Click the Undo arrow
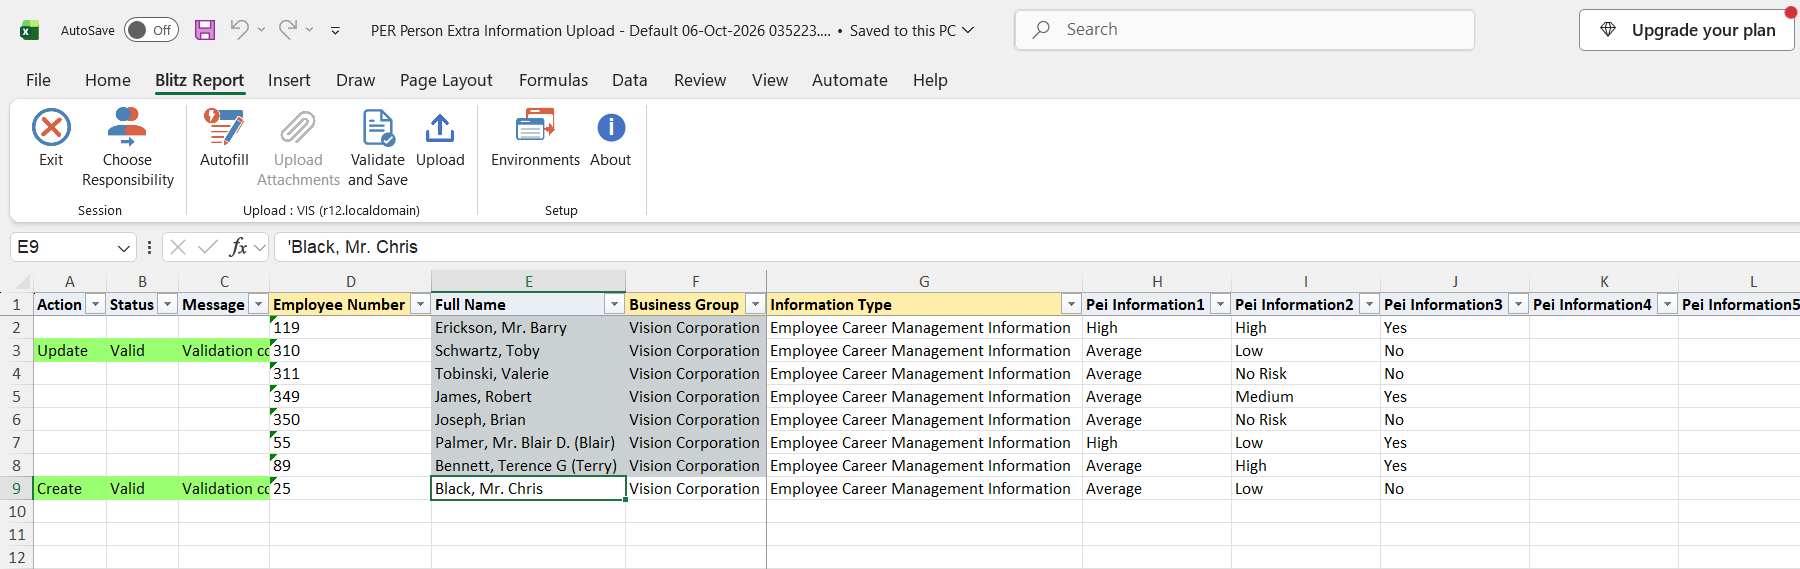 (x=239, y=30)
